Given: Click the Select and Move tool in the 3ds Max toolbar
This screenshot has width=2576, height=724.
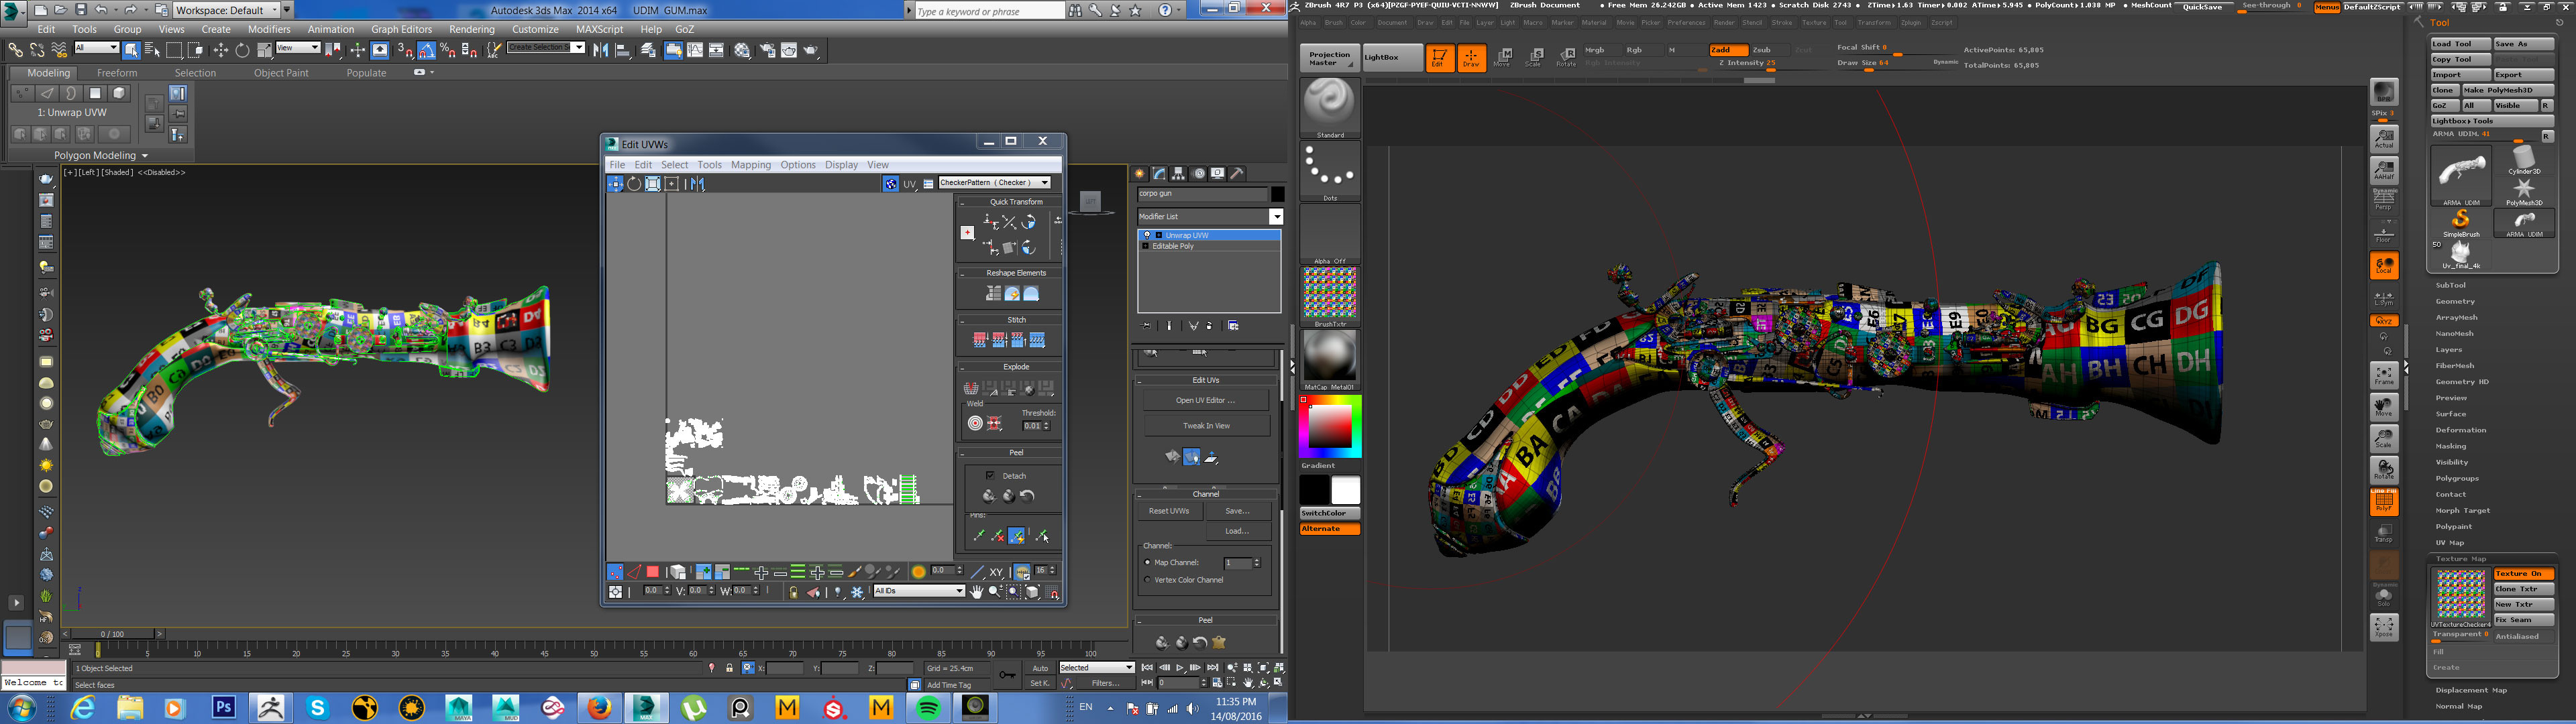Looking at the screenshot, I should click(x=220, y=50).
